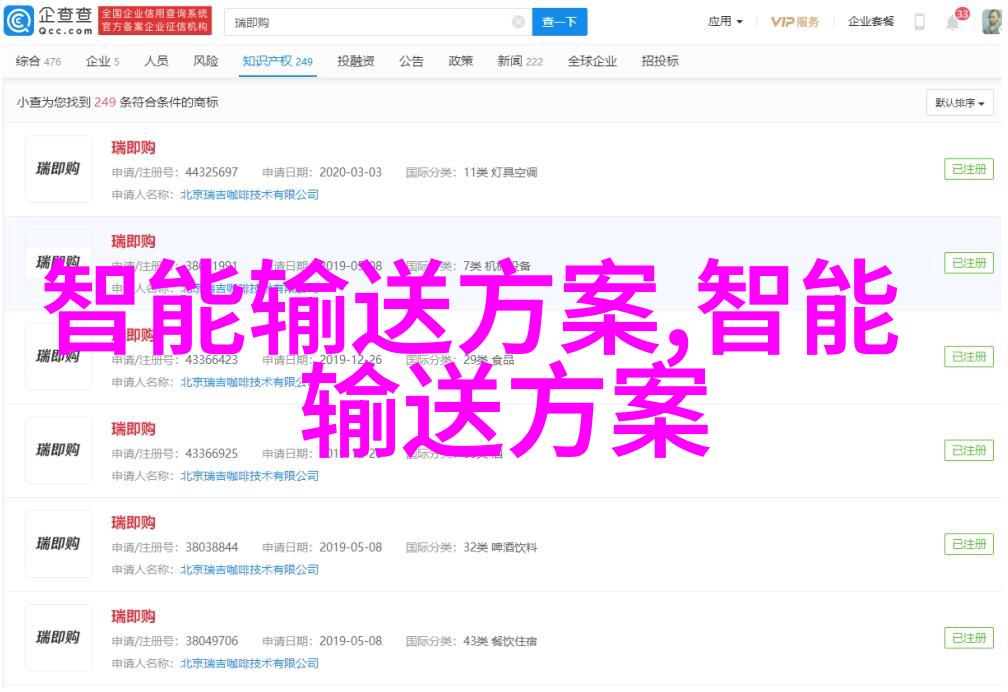
Task: Click the 查一下 search button
Action: 559,23
